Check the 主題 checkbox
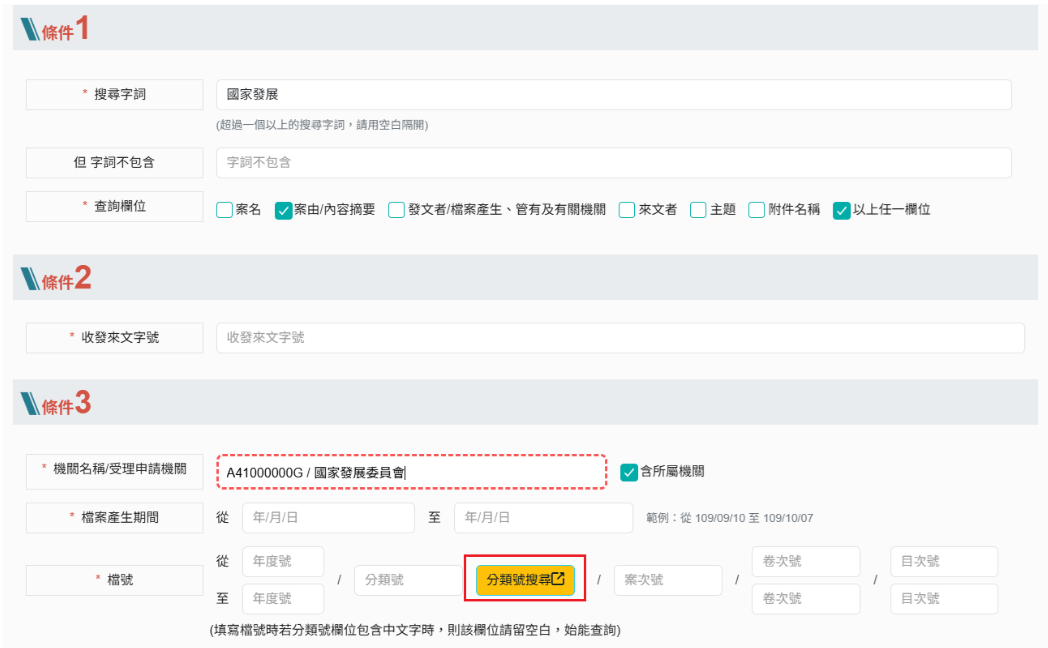 (698, 210)
